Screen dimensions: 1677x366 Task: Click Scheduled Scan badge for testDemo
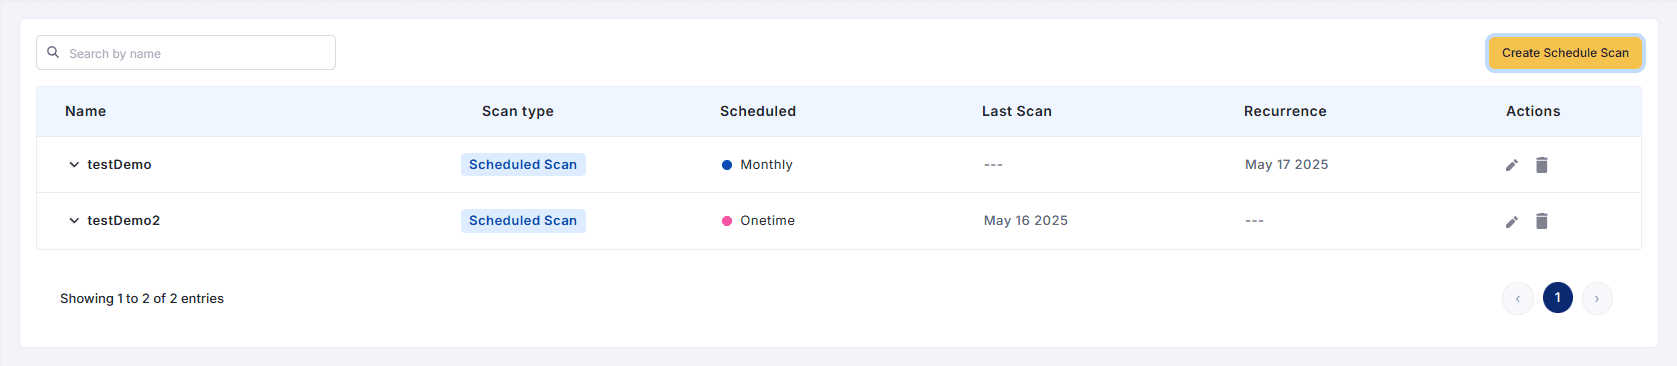pos(523,164)
